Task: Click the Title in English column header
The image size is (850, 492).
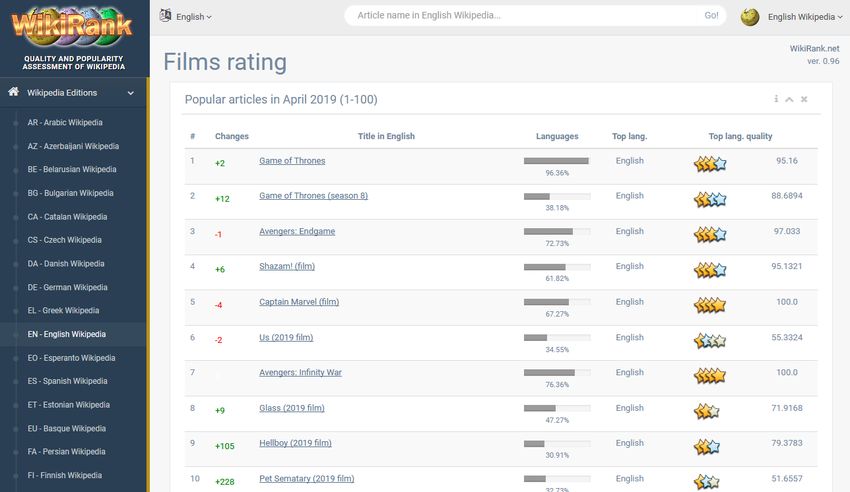Action: (386, 137)
